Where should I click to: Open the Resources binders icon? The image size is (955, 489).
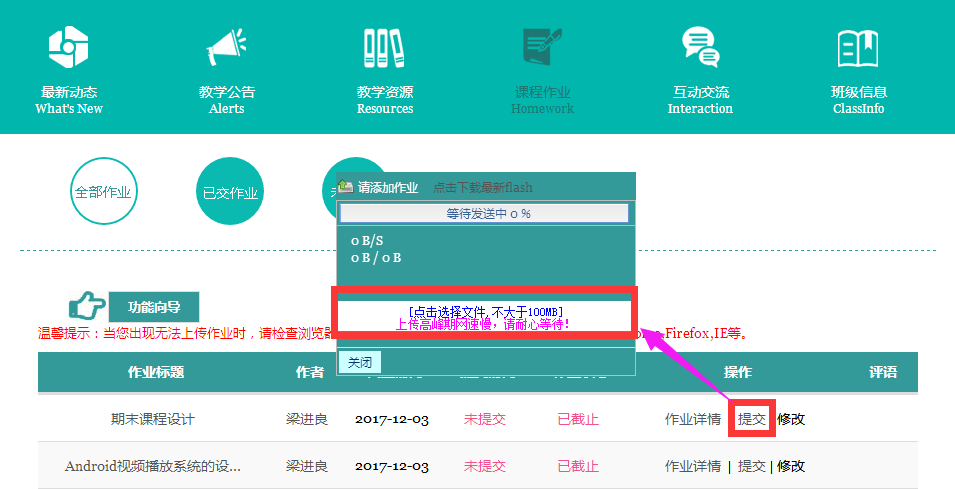384,46
